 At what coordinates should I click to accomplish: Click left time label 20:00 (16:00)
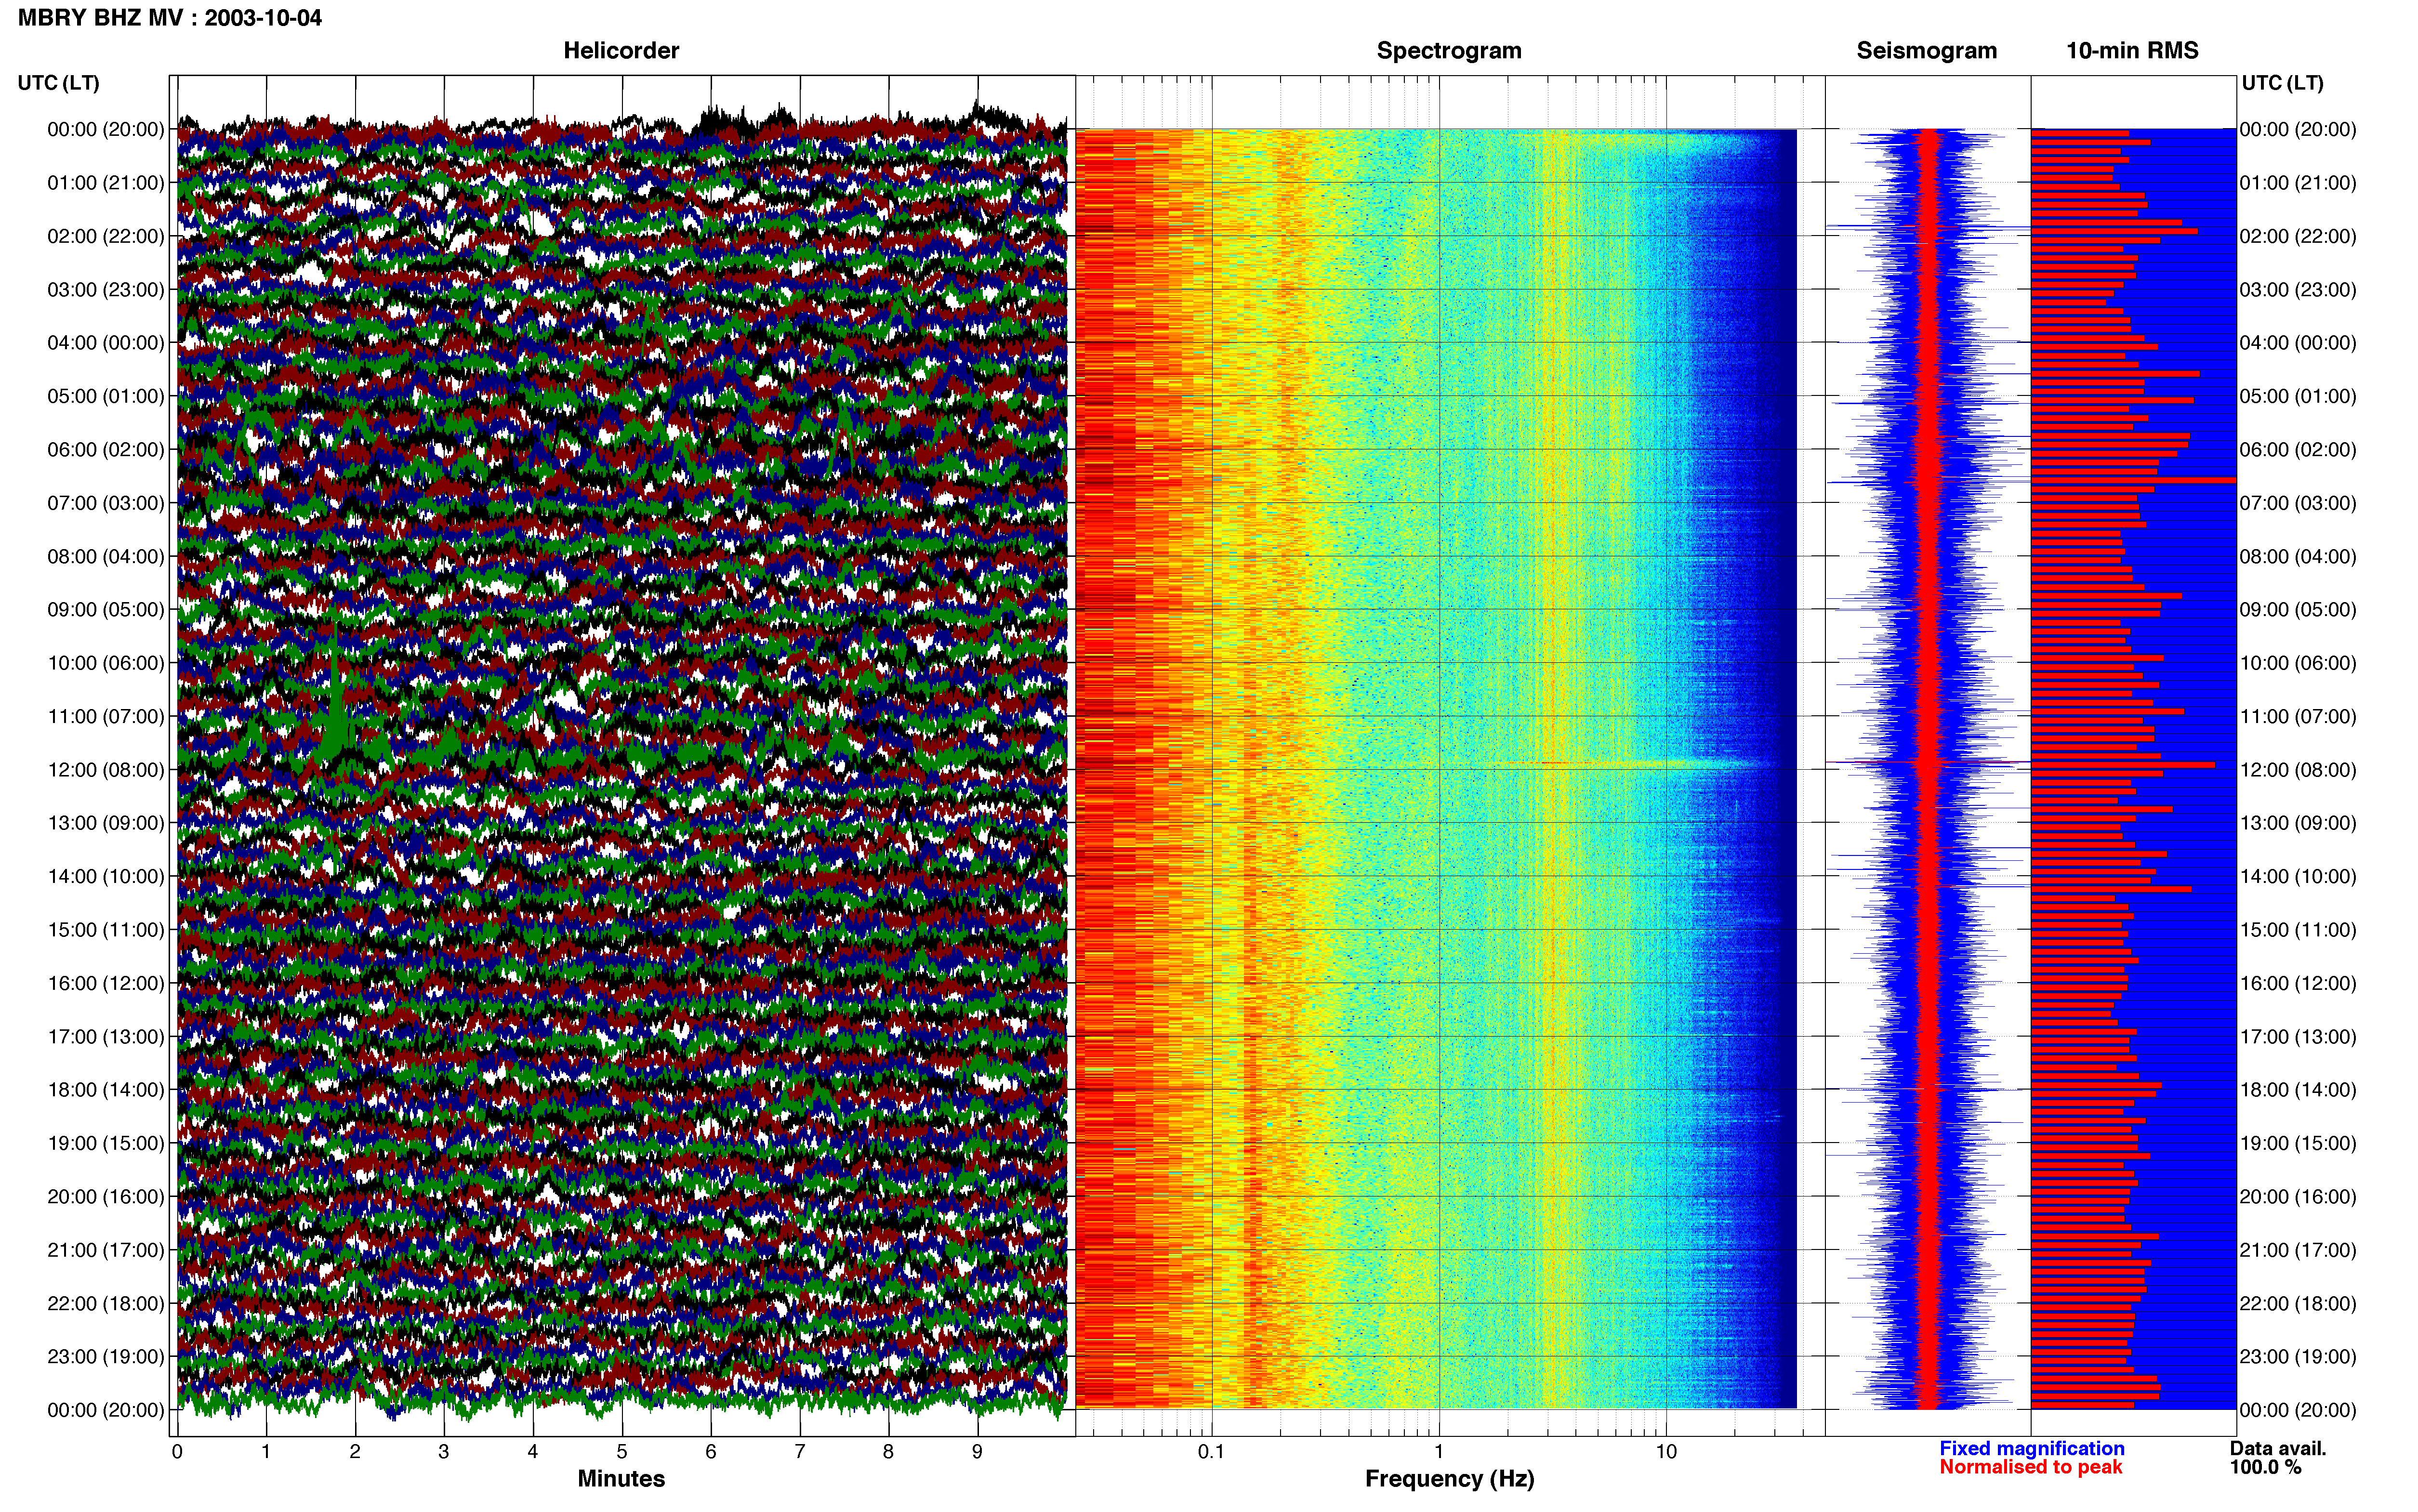coord(106,1196)
